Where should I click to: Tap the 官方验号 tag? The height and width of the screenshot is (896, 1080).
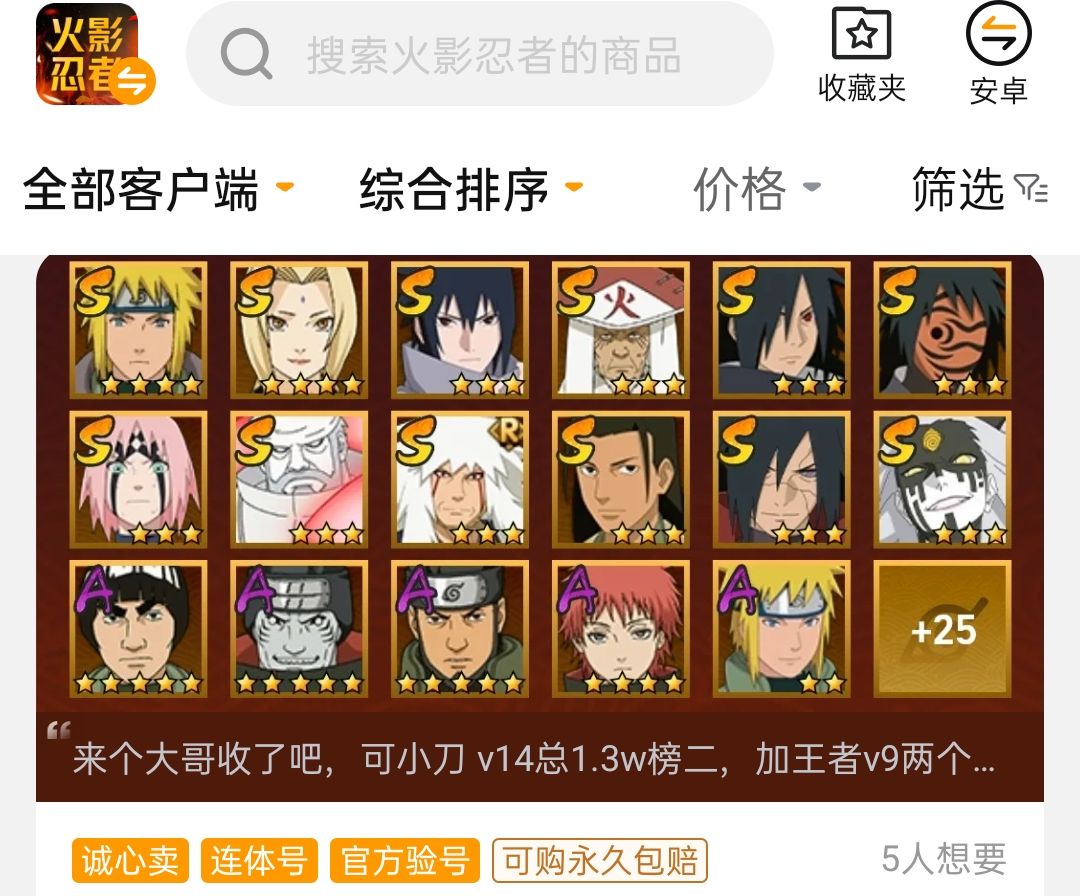point(405,860)
